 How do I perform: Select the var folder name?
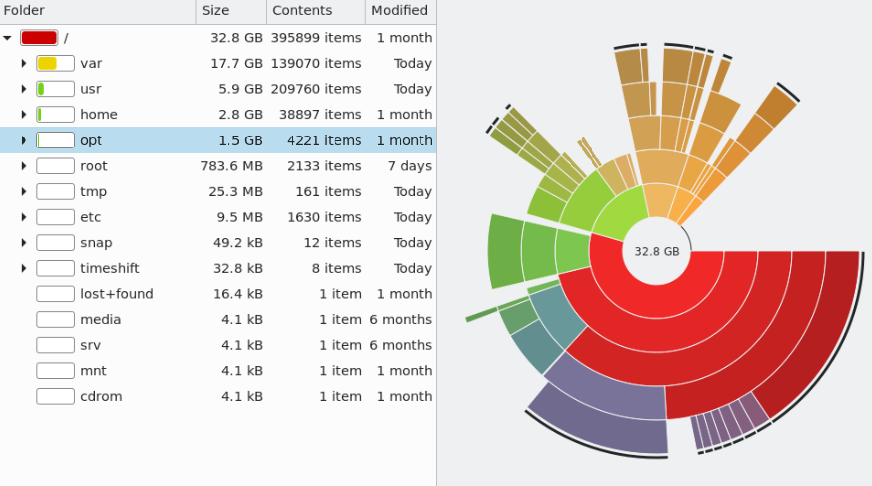tap(91, 63)
